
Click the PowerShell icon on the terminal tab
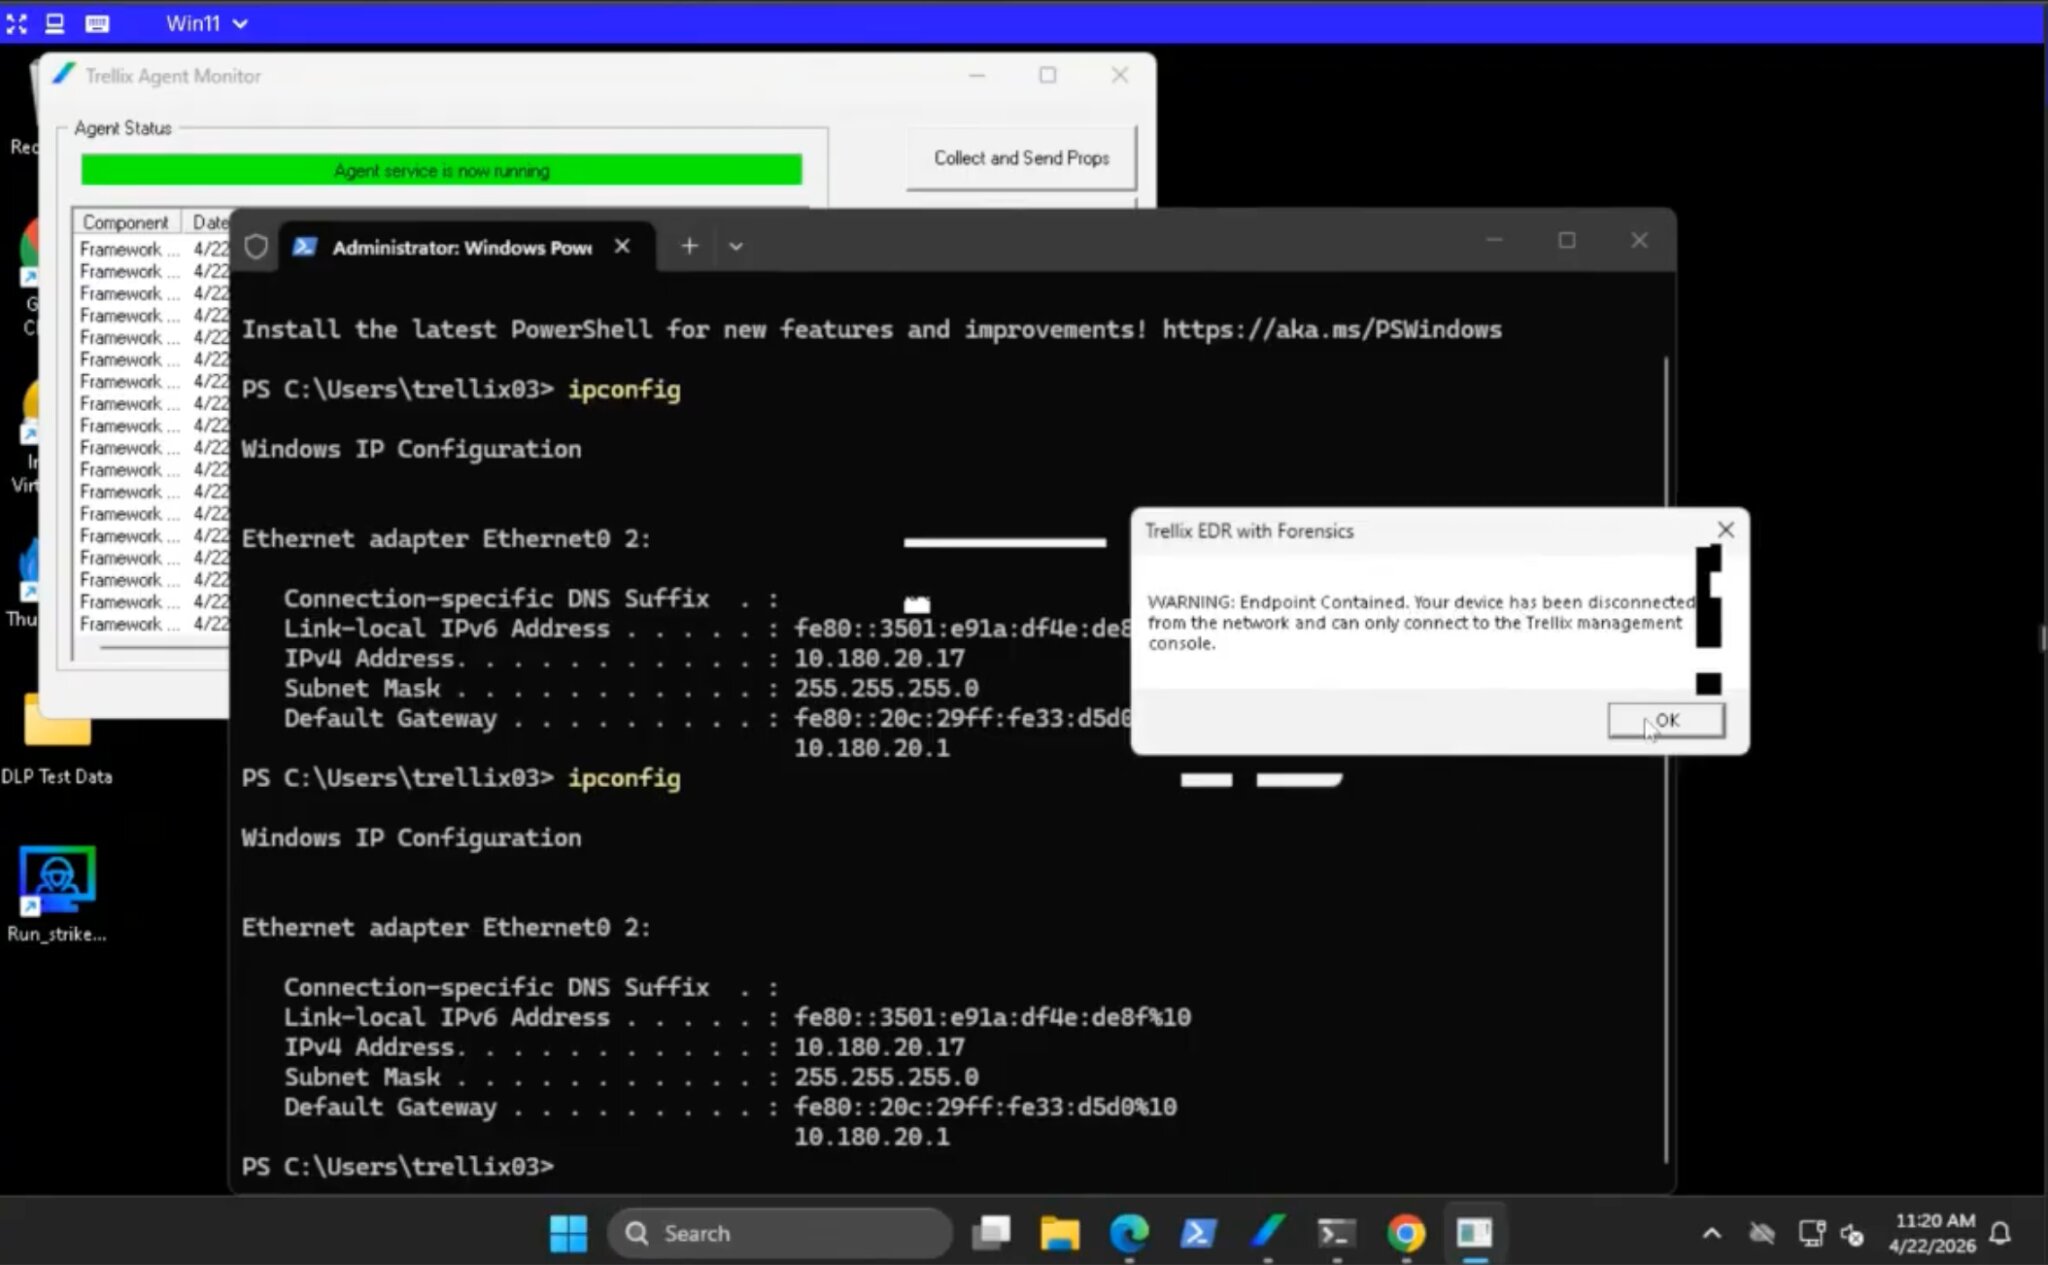click(x=305, y=247)
